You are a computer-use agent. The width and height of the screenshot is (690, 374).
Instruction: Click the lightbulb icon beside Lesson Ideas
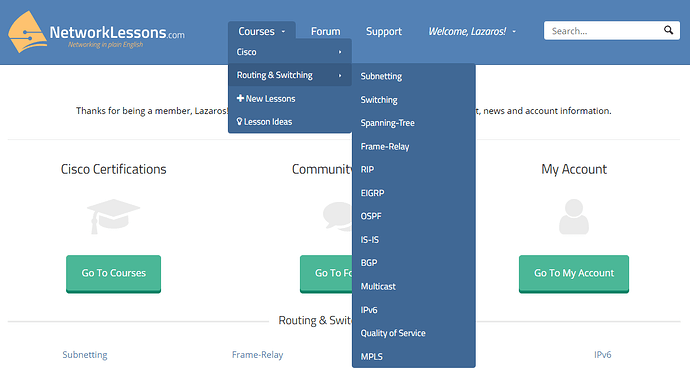pyautogui.click(x=239, y=121)
